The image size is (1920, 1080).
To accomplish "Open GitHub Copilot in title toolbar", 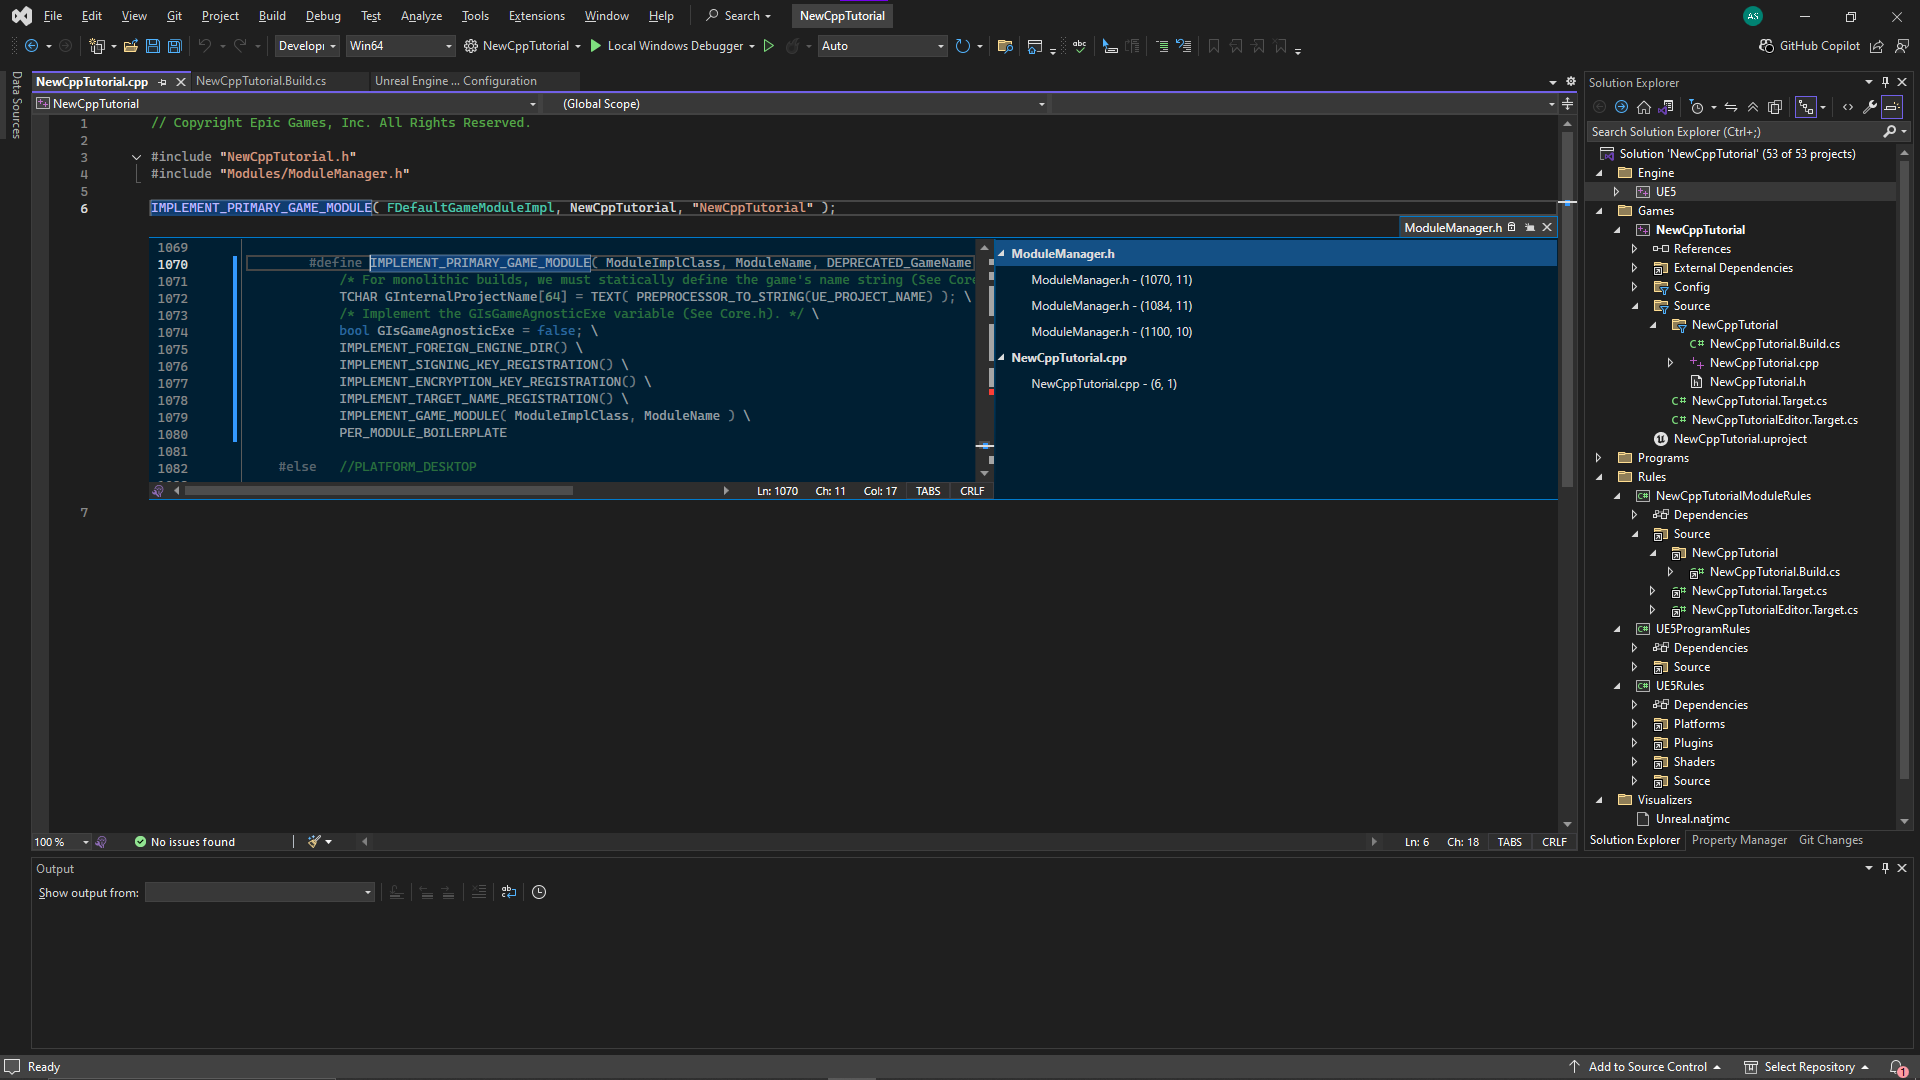I will point(1809,46).
